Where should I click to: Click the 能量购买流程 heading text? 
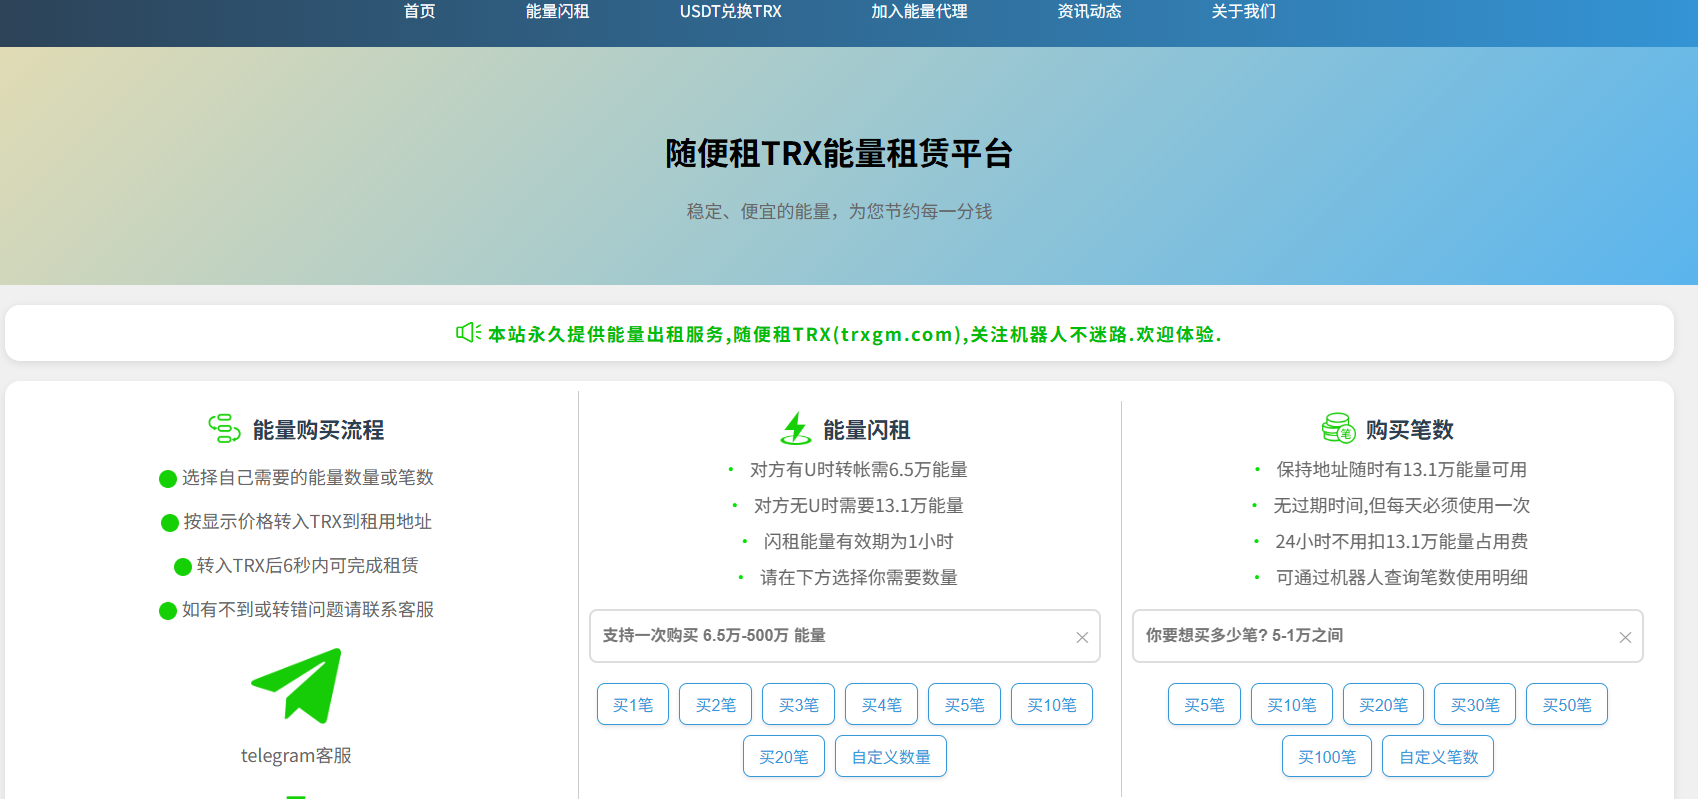318,430
